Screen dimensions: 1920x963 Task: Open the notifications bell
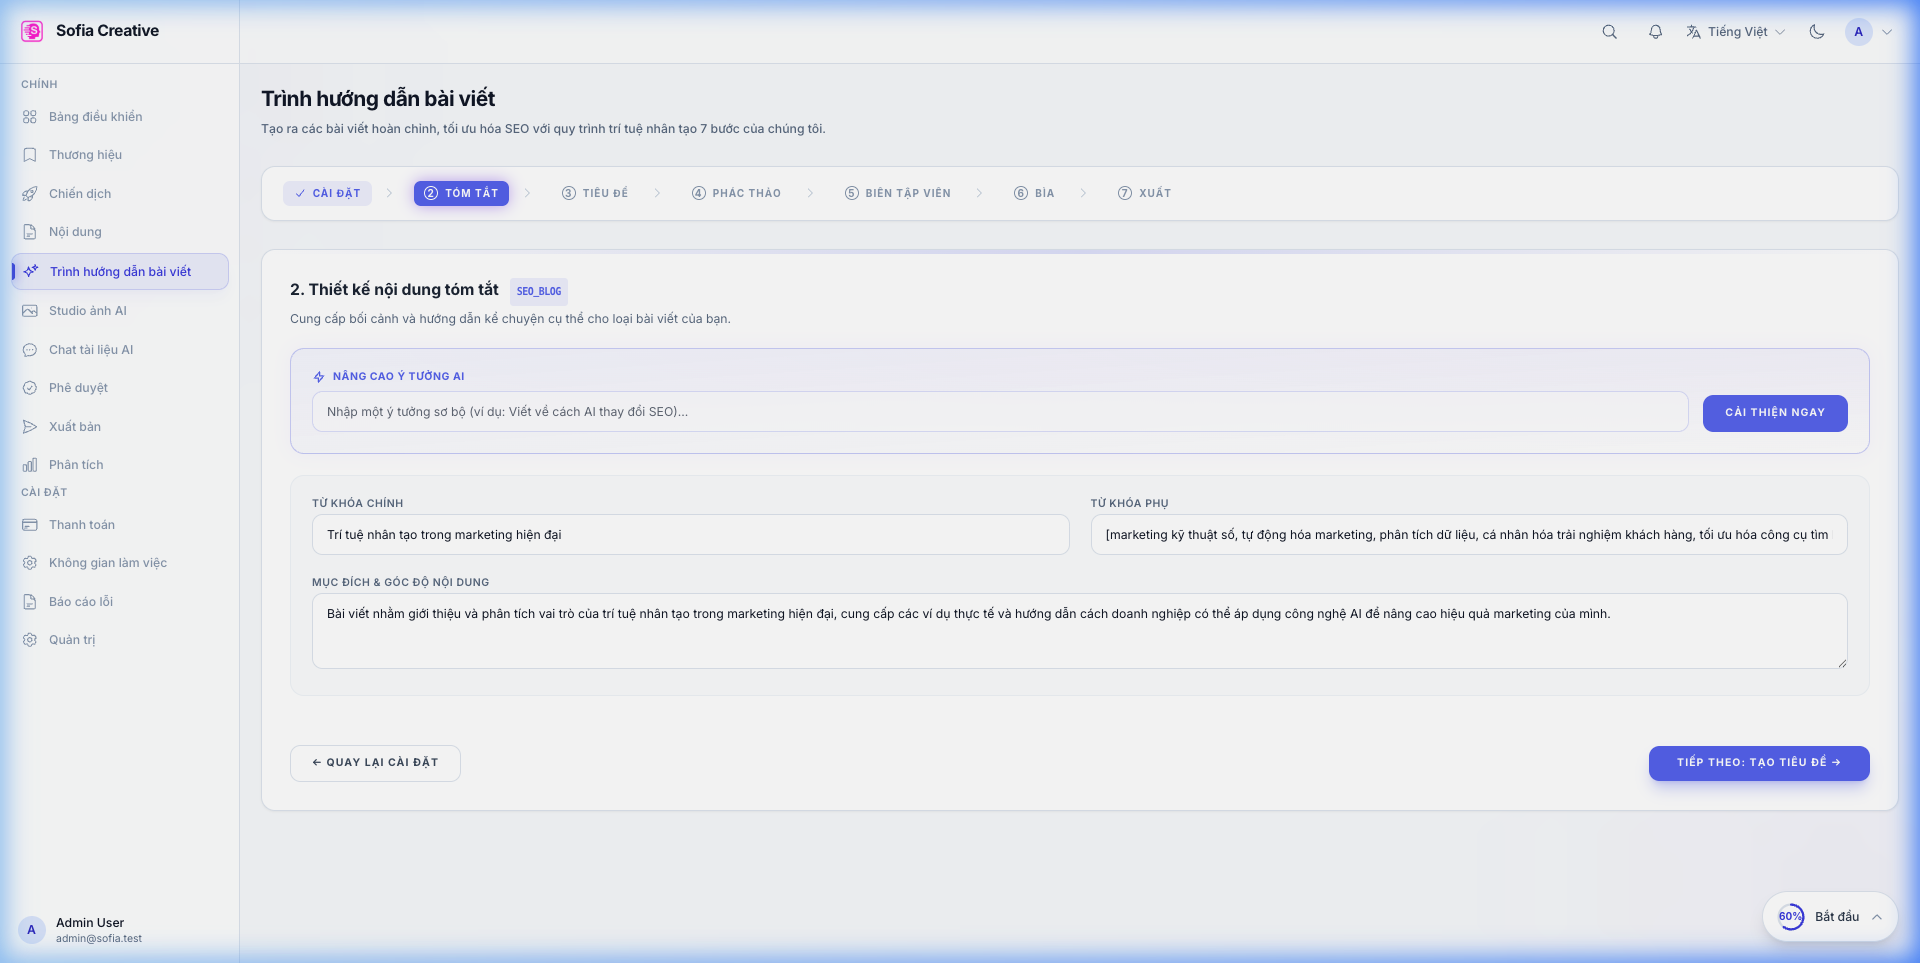[x=1655, y=32]
